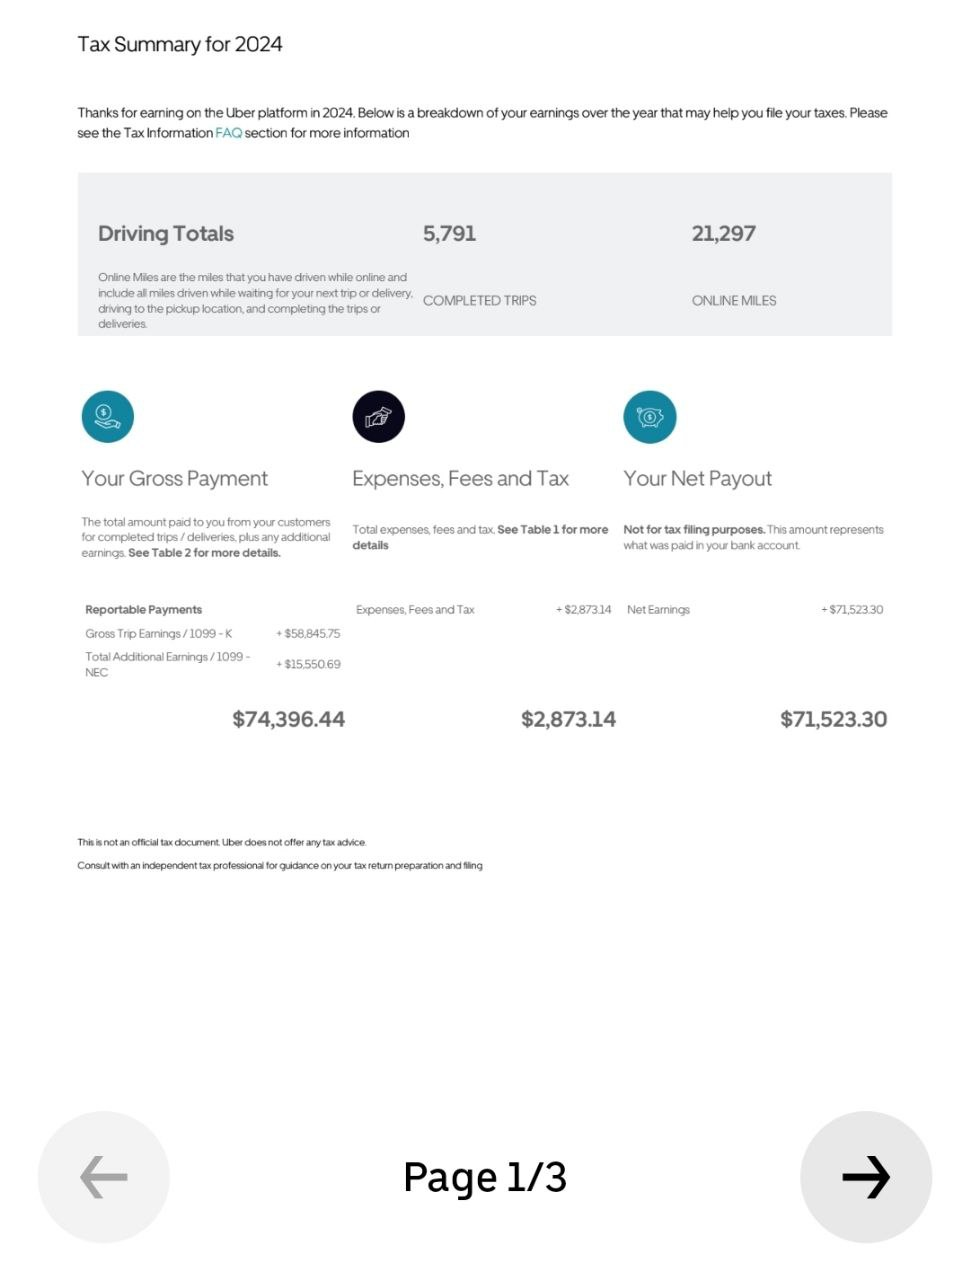Open the FAQ link

pyautogui.click(x=229, y=133)
